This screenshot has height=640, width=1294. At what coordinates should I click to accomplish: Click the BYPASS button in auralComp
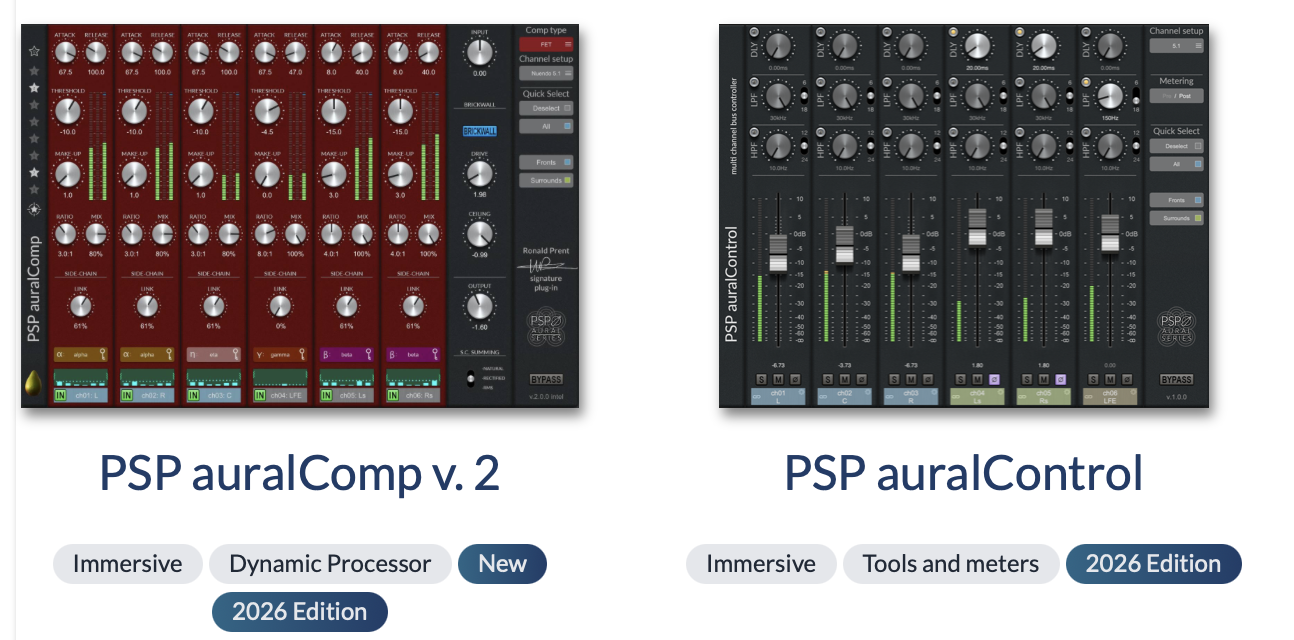[x=546, y=379]
